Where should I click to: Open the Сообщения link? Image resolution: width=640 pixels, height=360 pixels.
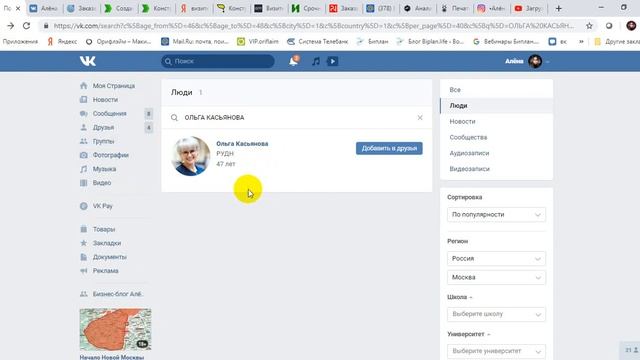click(x=109, y=113)
